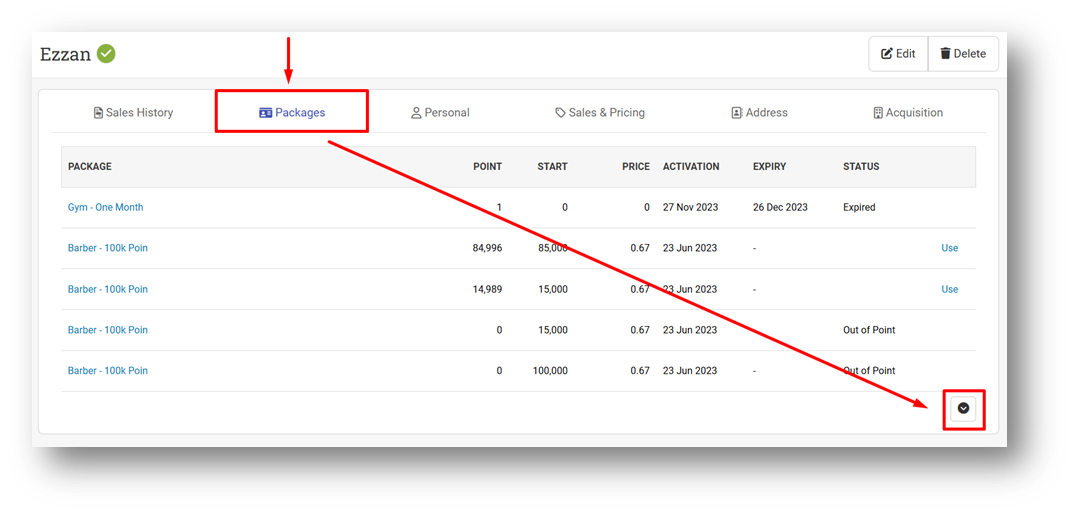
Task: Click Use for the 14,989 point package
Action: [950, 289]
